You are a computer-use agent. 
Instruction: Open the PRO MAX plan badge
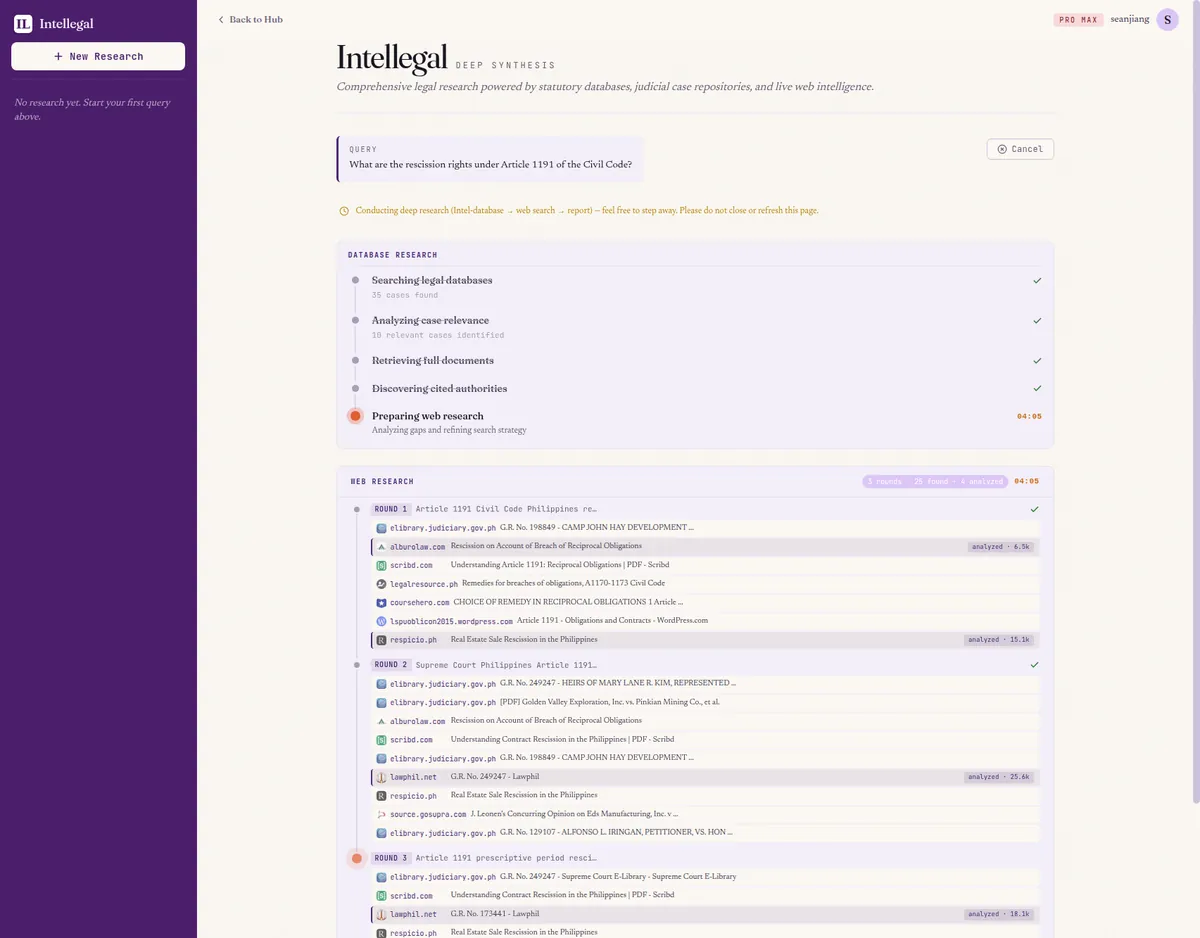1079,19
